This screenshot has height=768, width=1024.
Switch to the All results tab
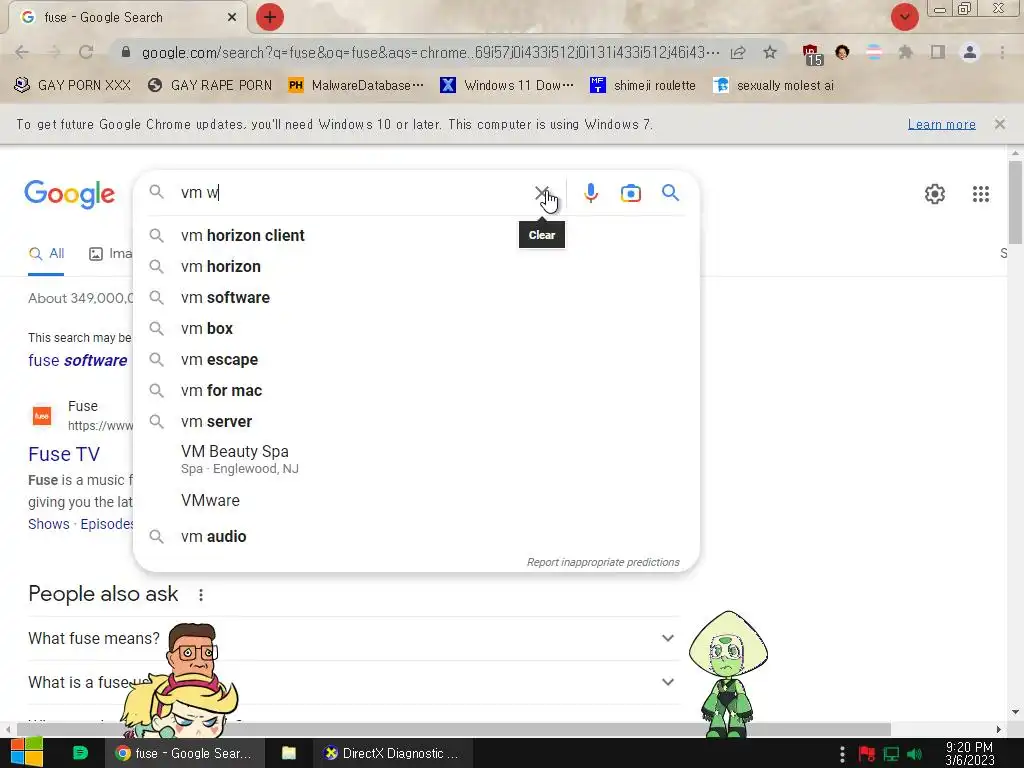(x=46, y=253)
